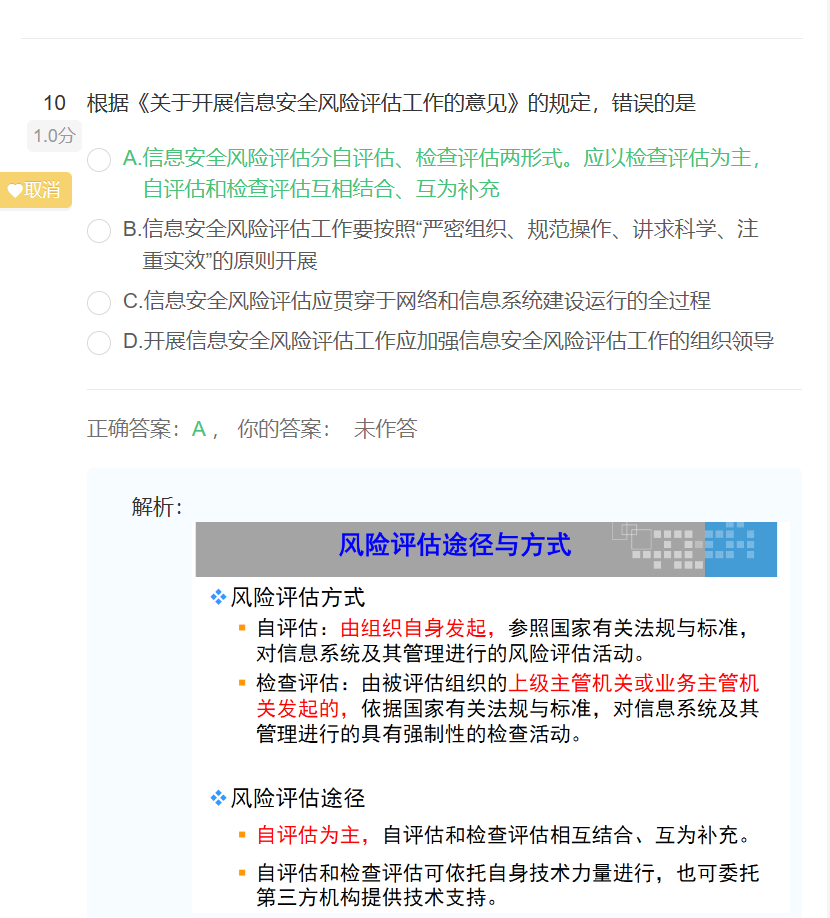Mark radio button for option D
The width and height of the screenshot is (830, 918).
click(x=99, y=343)
